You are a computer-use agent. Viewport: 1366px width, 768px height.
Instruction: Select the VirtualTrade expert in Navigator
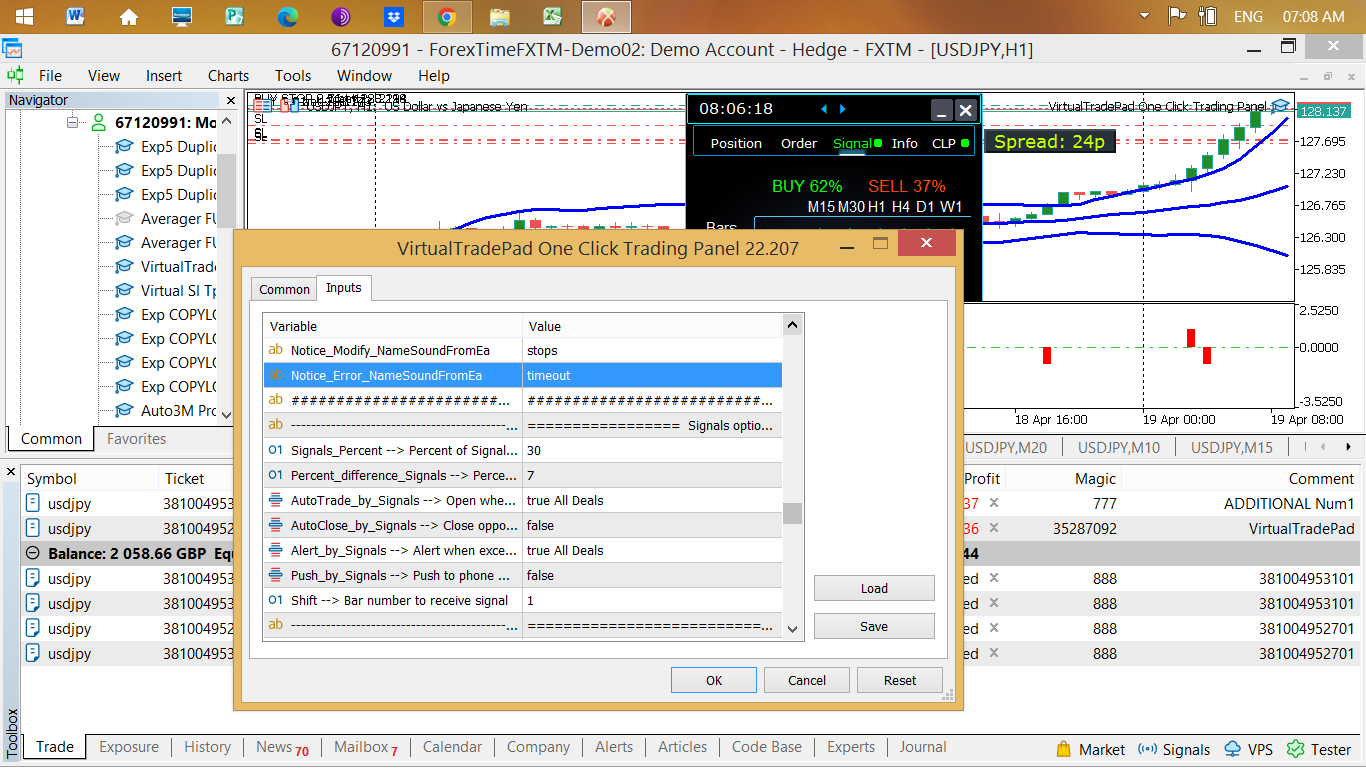[166, 266]
